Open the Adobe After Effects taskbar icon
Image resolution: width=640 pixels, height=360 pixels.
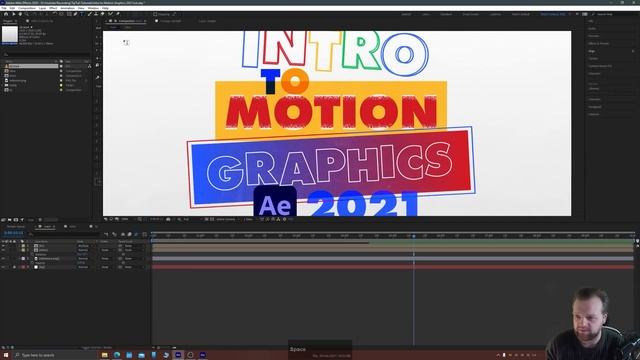click(178, 355)
